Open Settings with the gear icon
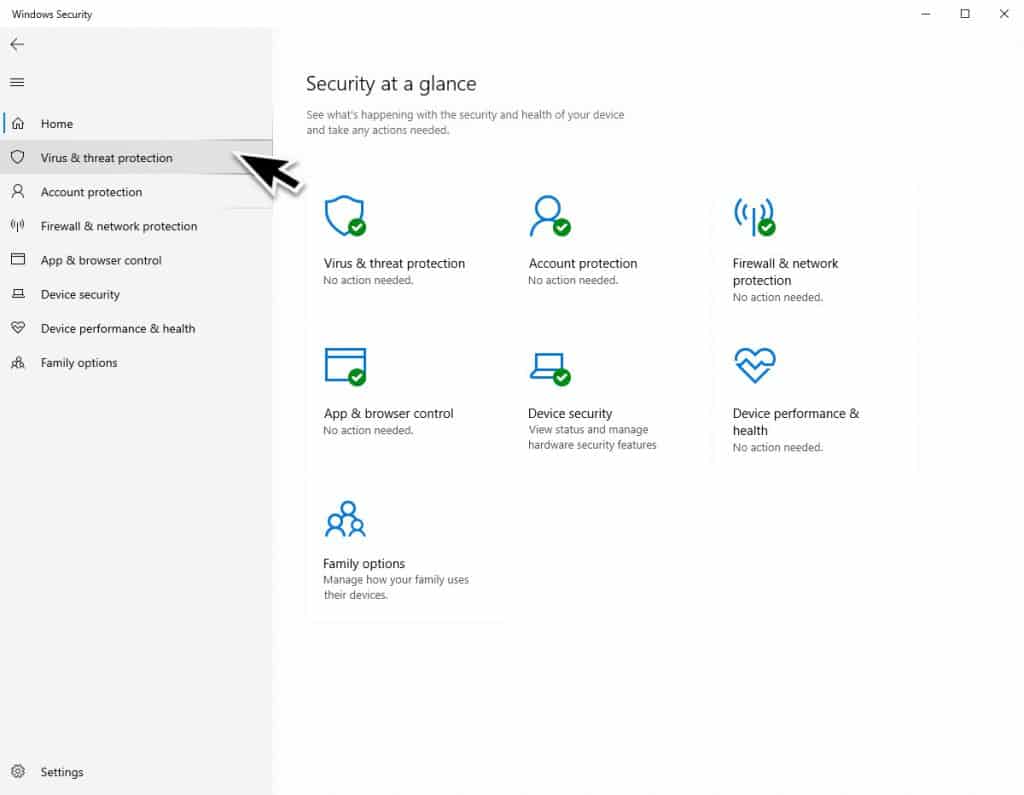The image size is (1024, 795). click(19, 771)
